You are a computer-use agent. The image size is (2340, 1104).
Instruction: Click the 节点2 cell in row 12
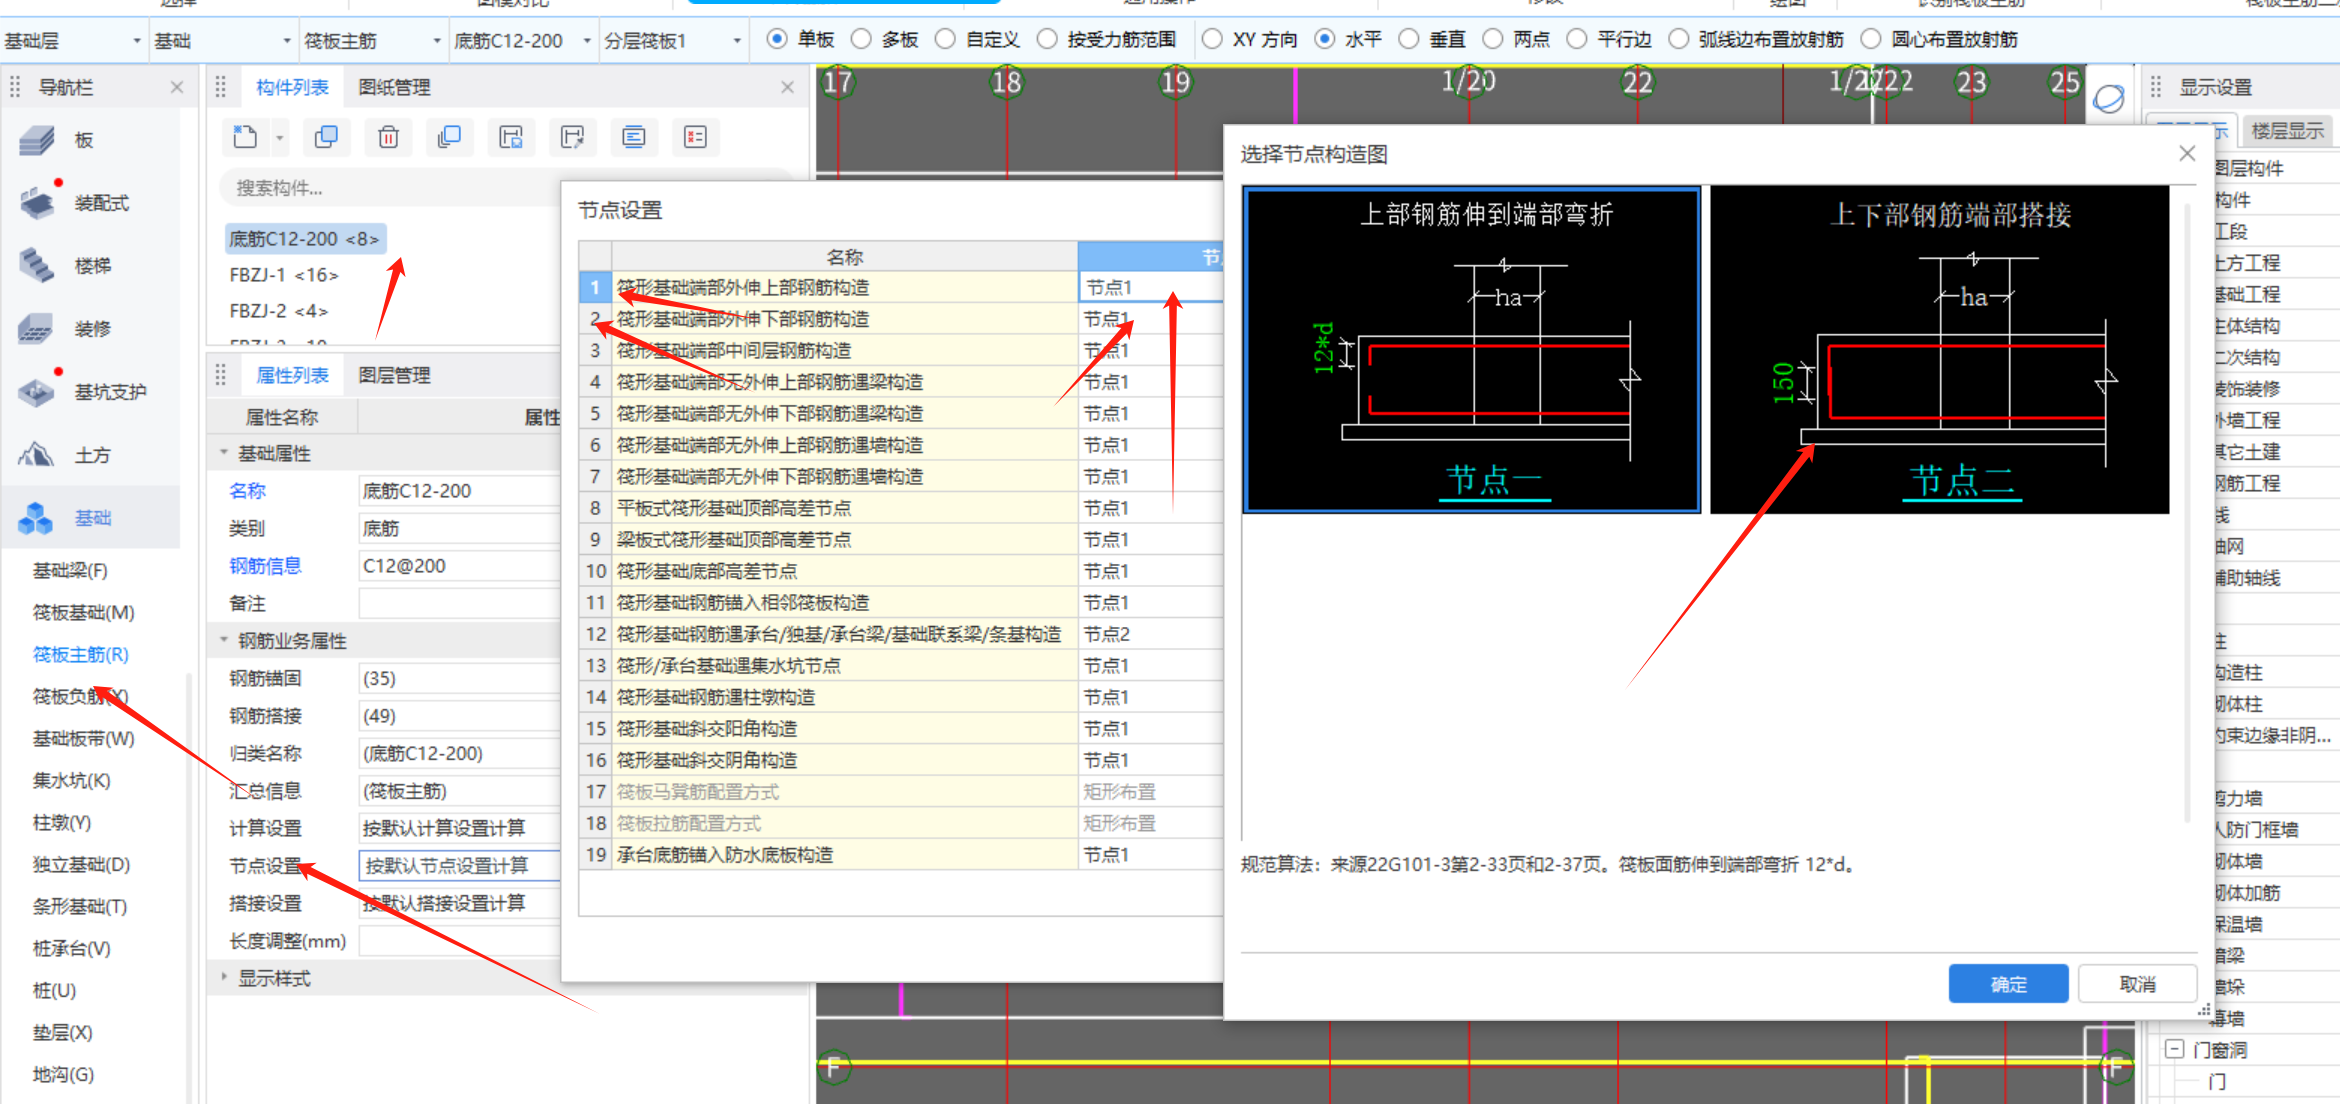[1150, 634]
